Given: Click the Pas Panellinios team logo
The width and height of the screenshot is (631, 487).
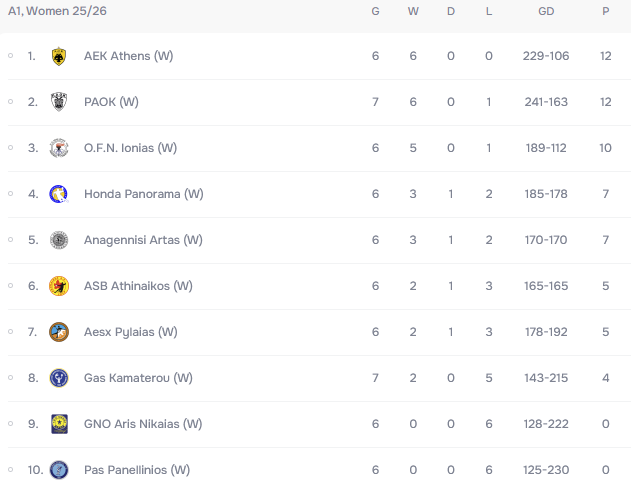Looking at the screenshot, I should [x=59, y=470].
